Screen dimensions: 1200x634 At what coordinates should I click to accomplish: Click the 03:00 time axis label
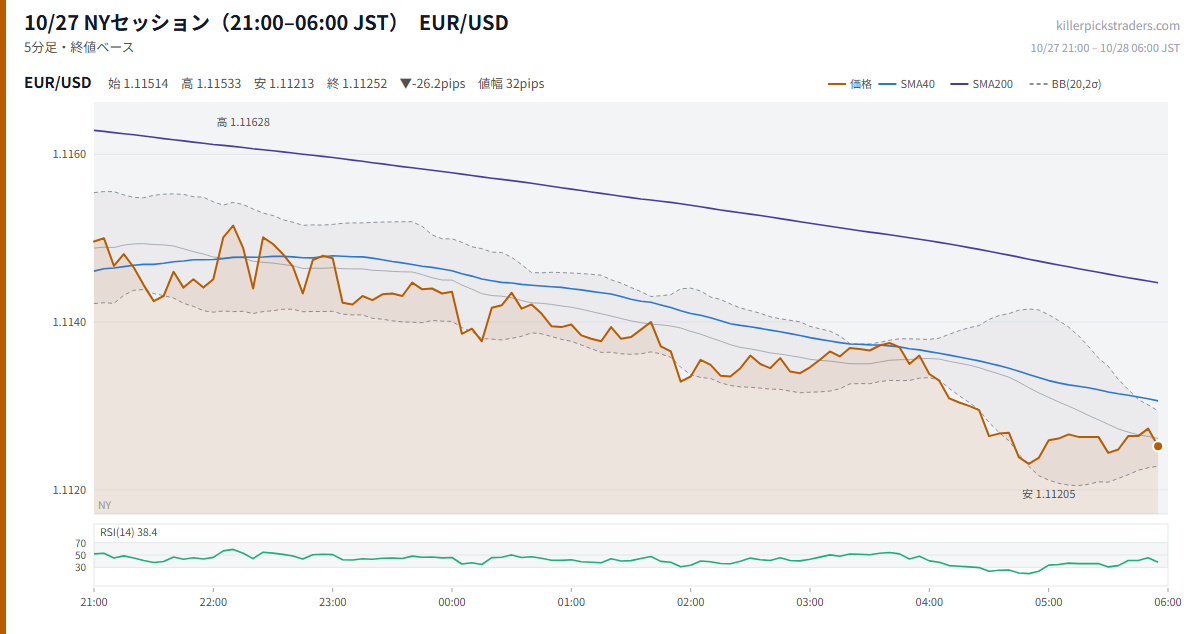coord(810,602)
